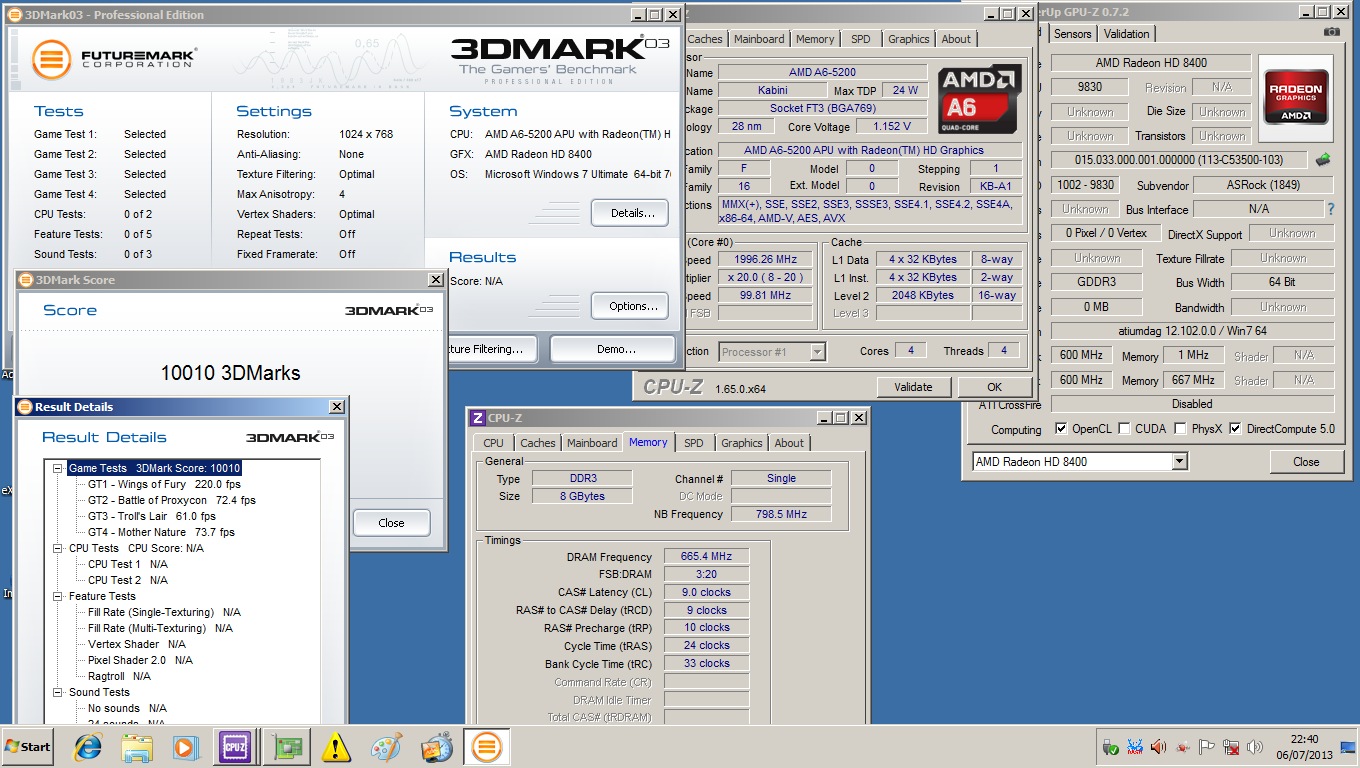1360x768 pixels.
Task: Select Pixel Shader 2.0 feature test row
Action: [140, 660]
